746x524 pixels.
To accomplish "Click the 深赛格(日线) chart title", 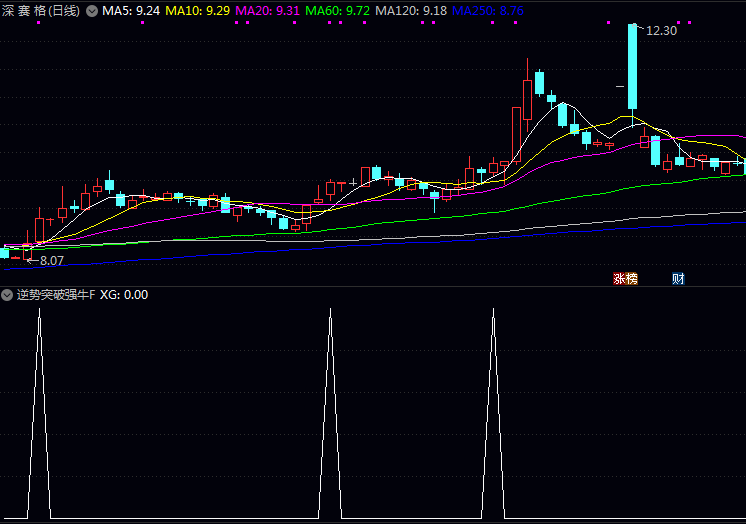I will pyautogui.click(x=42, y=11).
